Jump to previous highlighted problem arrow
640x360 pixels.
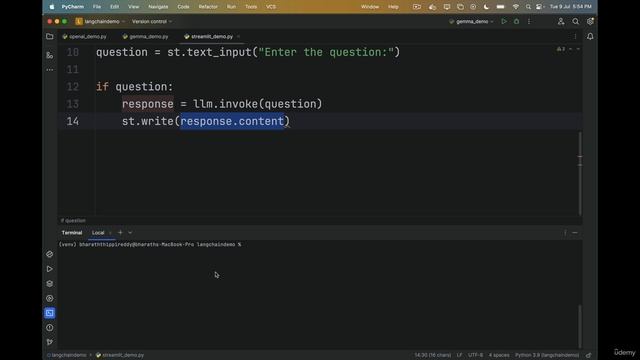click(571, 49)
